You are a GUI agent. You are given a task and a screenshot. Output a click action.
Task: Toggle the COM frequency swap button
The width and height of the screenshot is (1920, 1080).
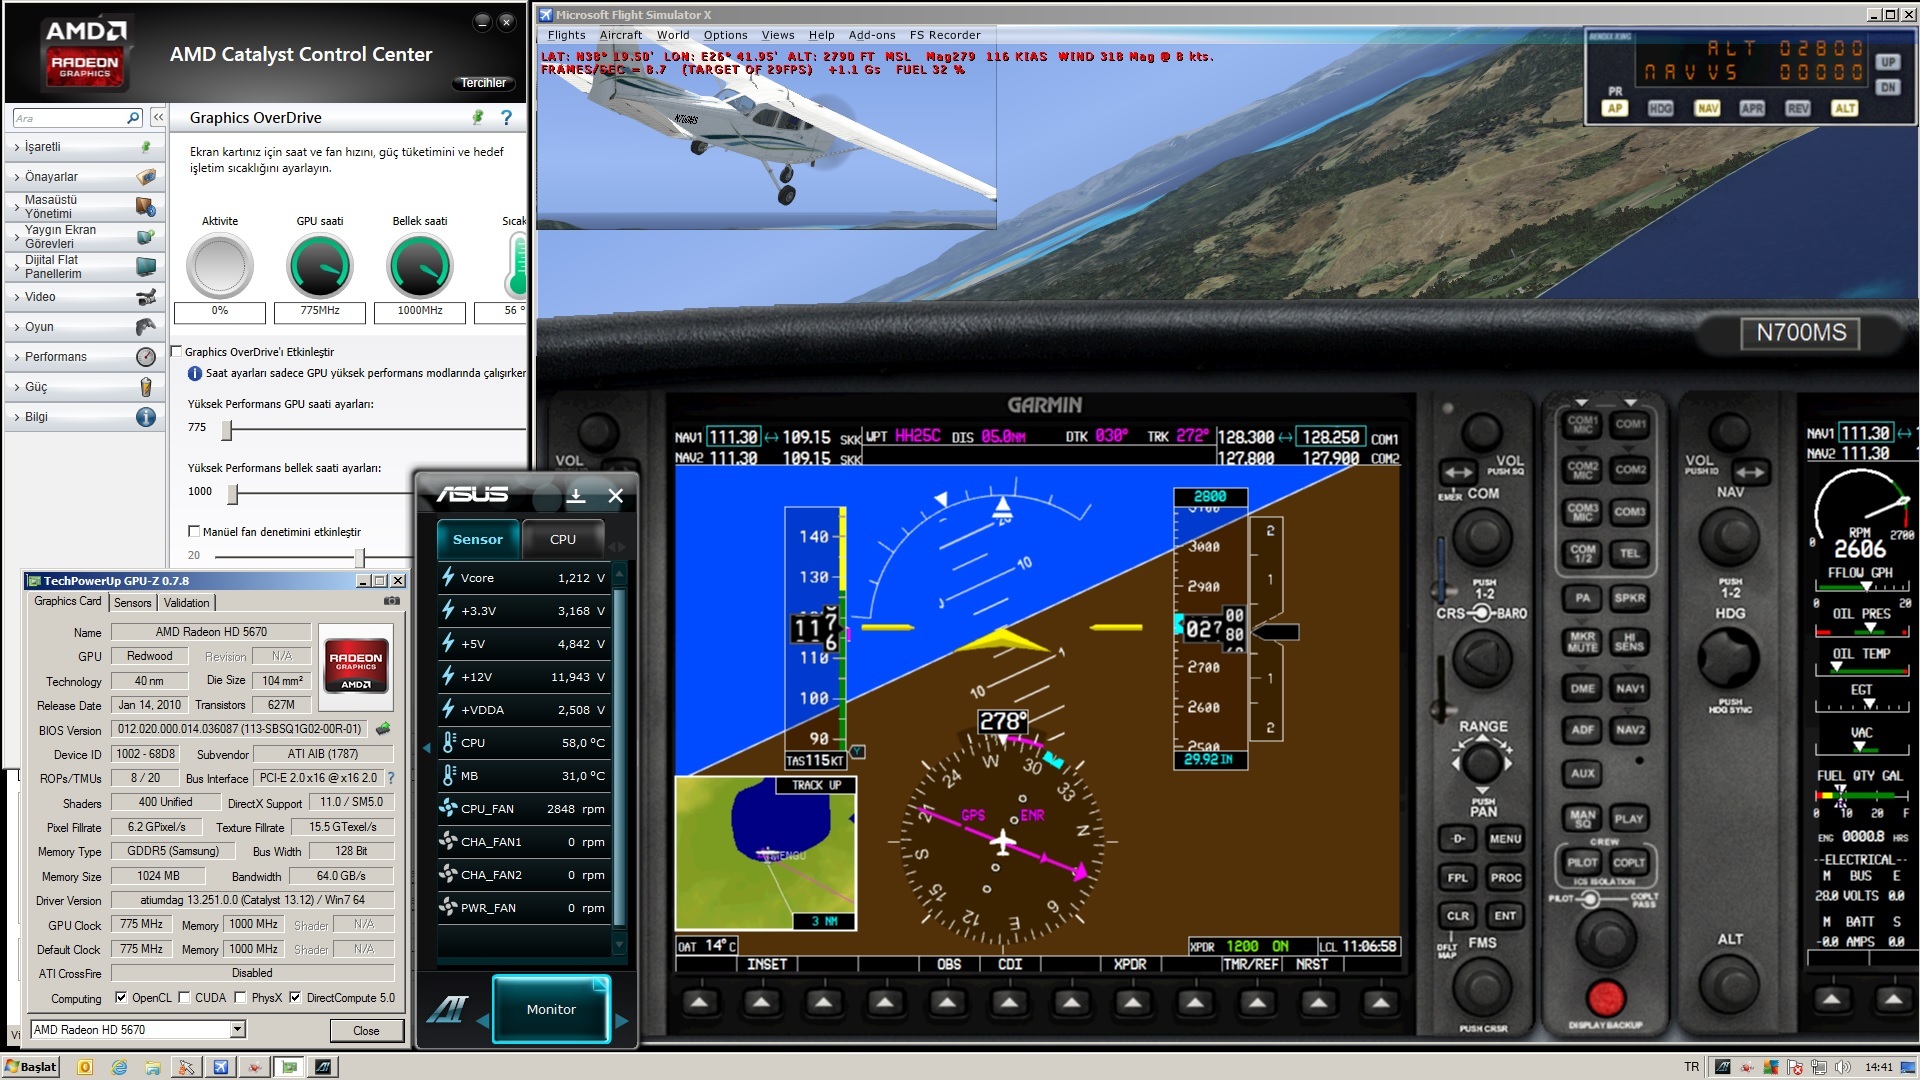tap(1458, 472)
